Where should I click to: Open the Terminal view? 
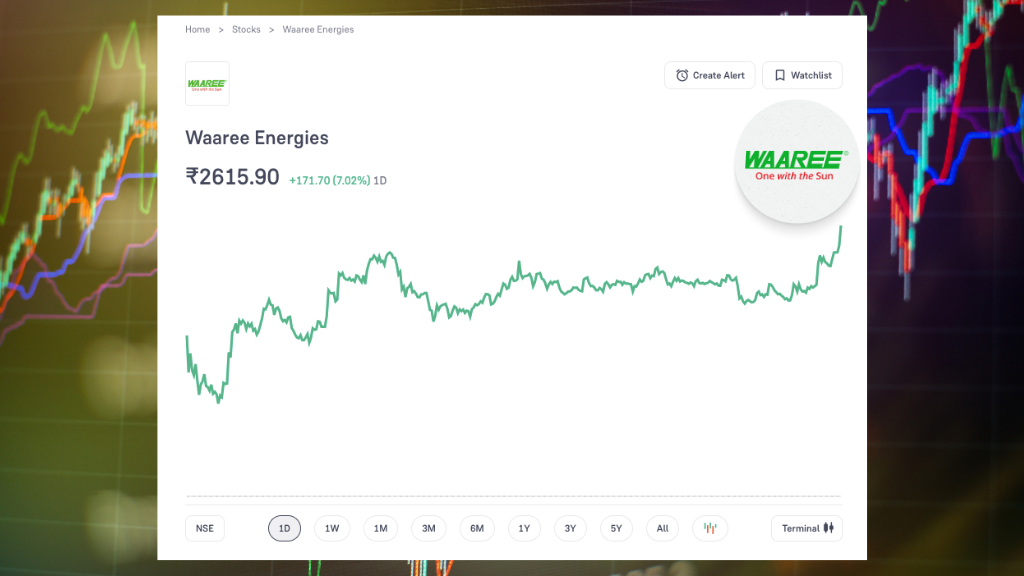[x=807, y=528]
